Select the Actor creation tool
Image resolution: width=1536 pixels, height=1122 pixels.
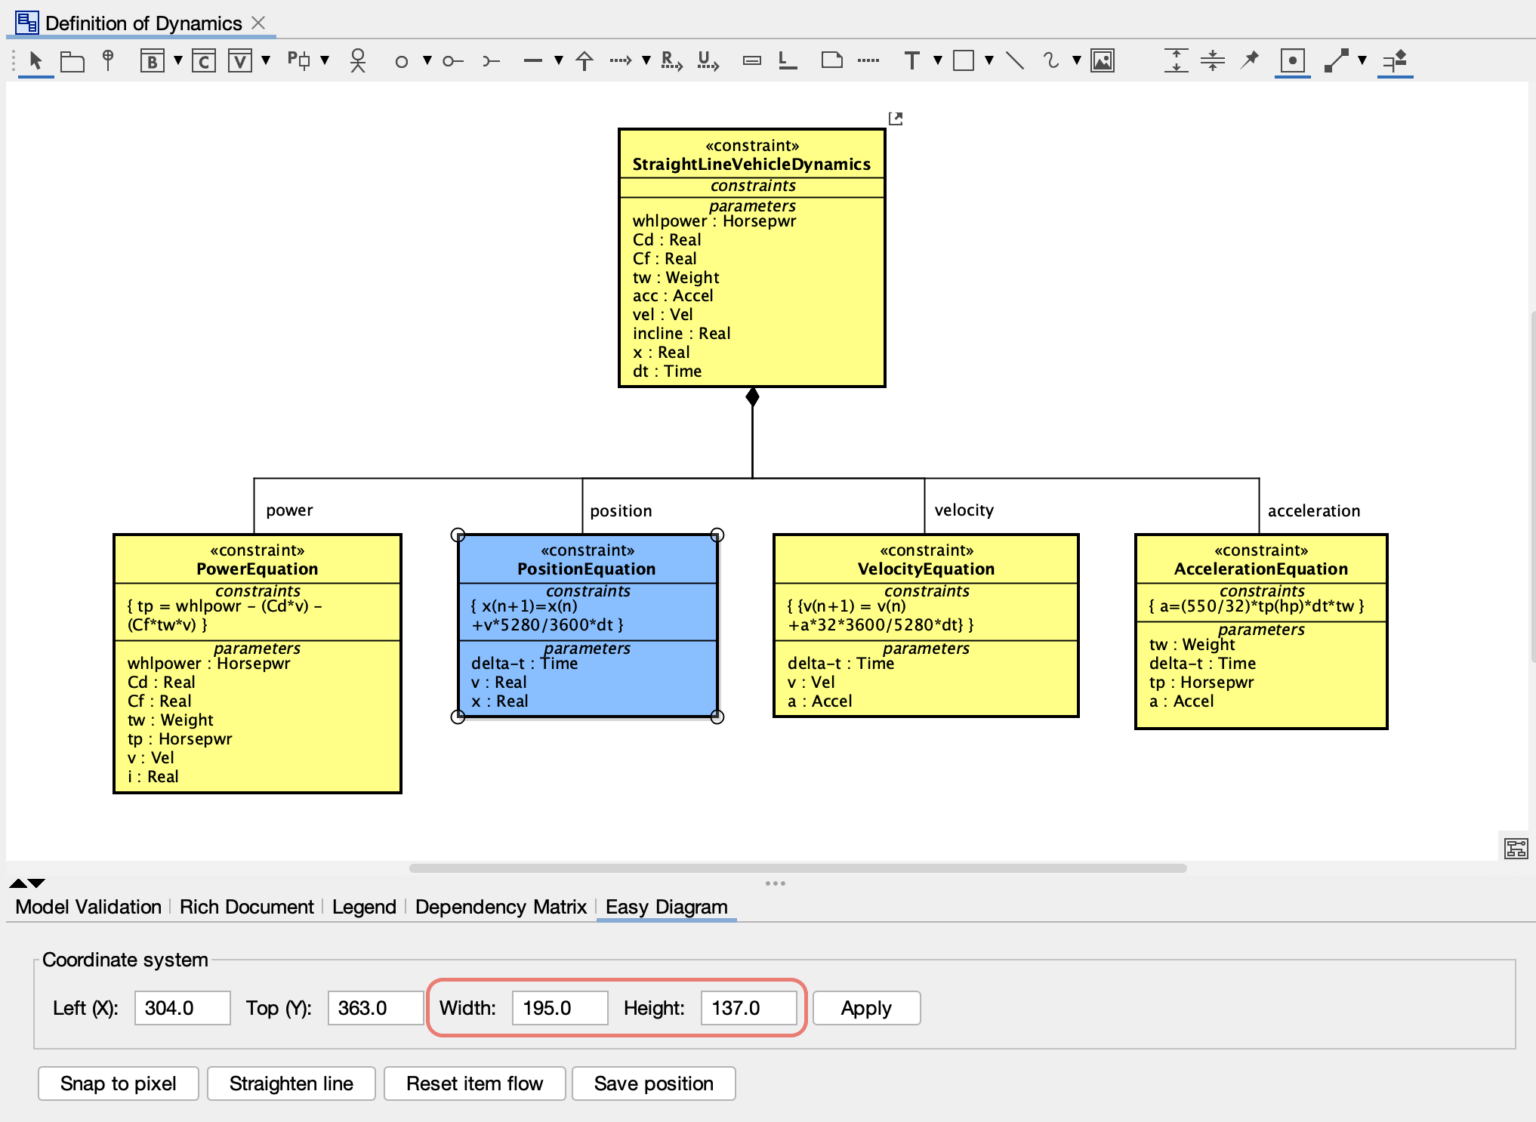click(x=357, y=60)
